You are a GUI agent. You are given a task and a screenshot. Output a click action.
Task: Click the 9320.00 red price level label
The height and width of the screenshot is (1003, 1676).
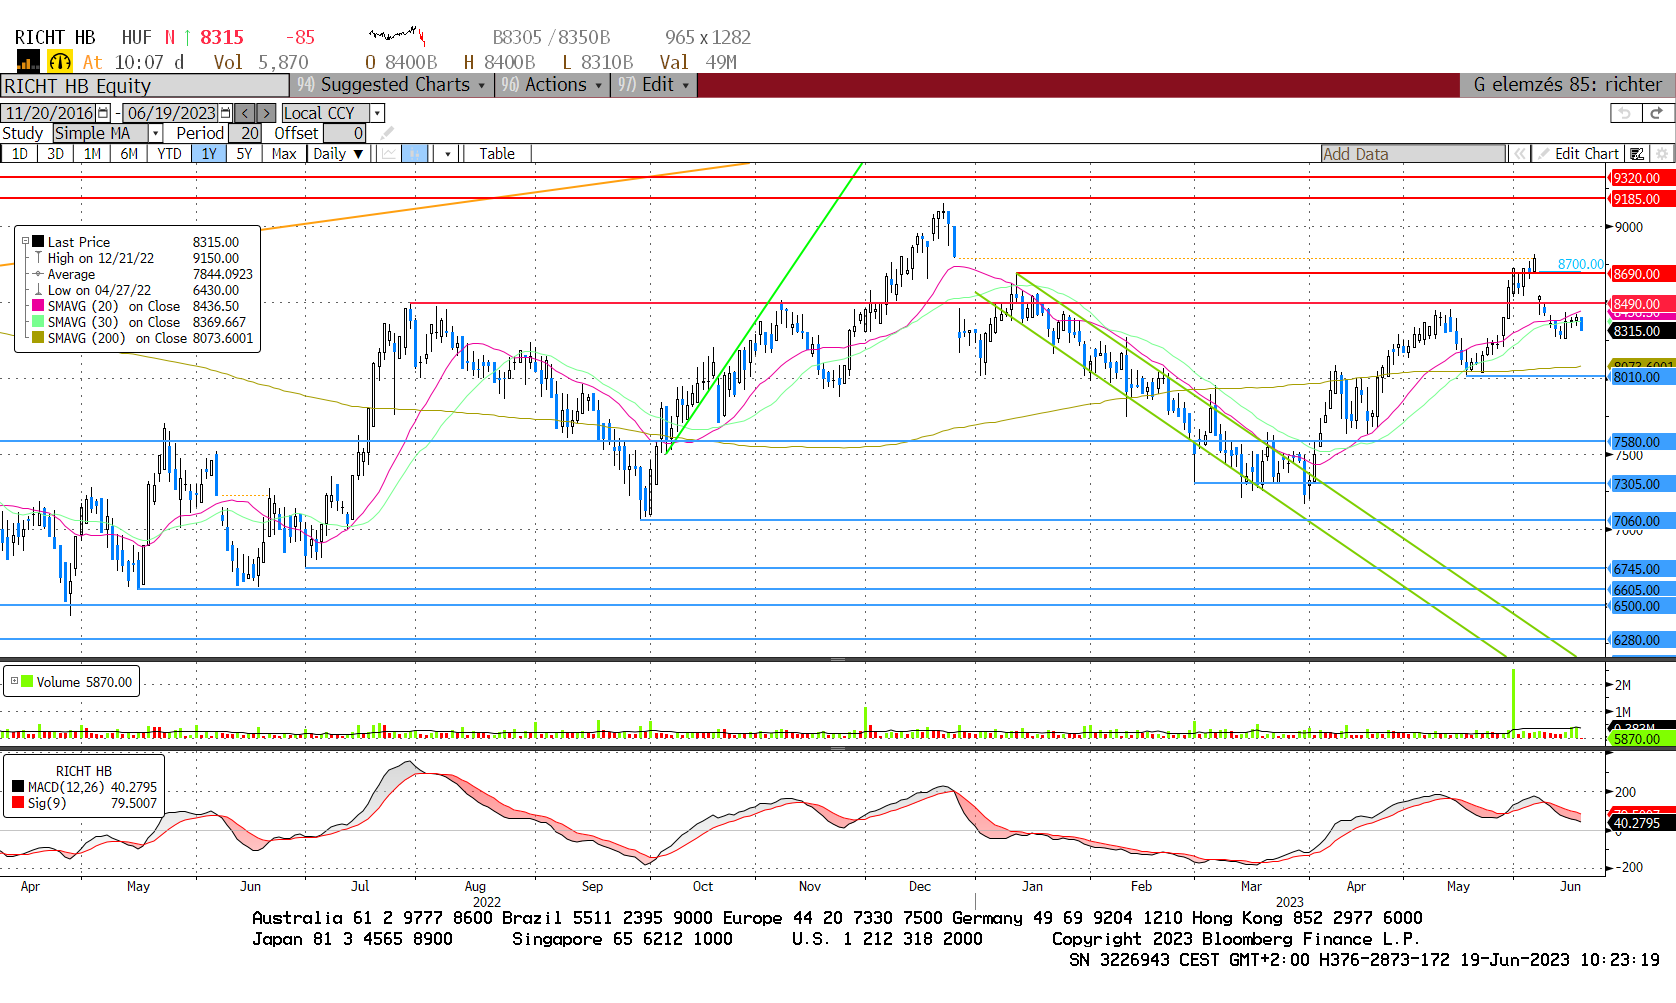click(x=1641, y=178)
